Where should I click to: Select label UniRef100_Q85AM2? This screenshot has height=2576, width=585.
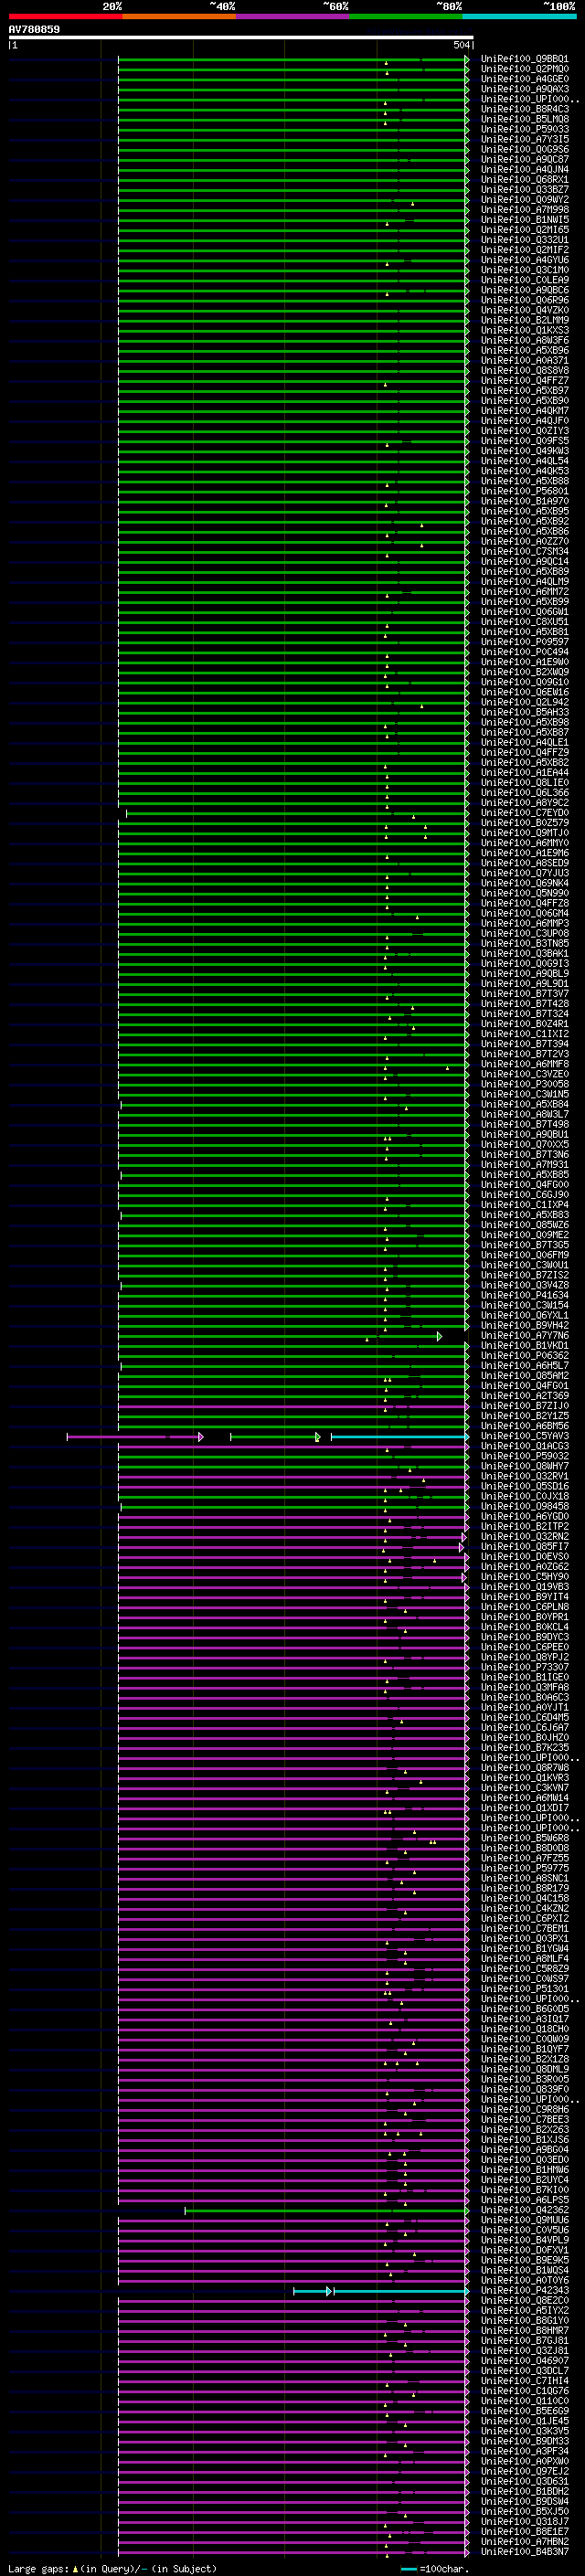tap(524, 1376)
